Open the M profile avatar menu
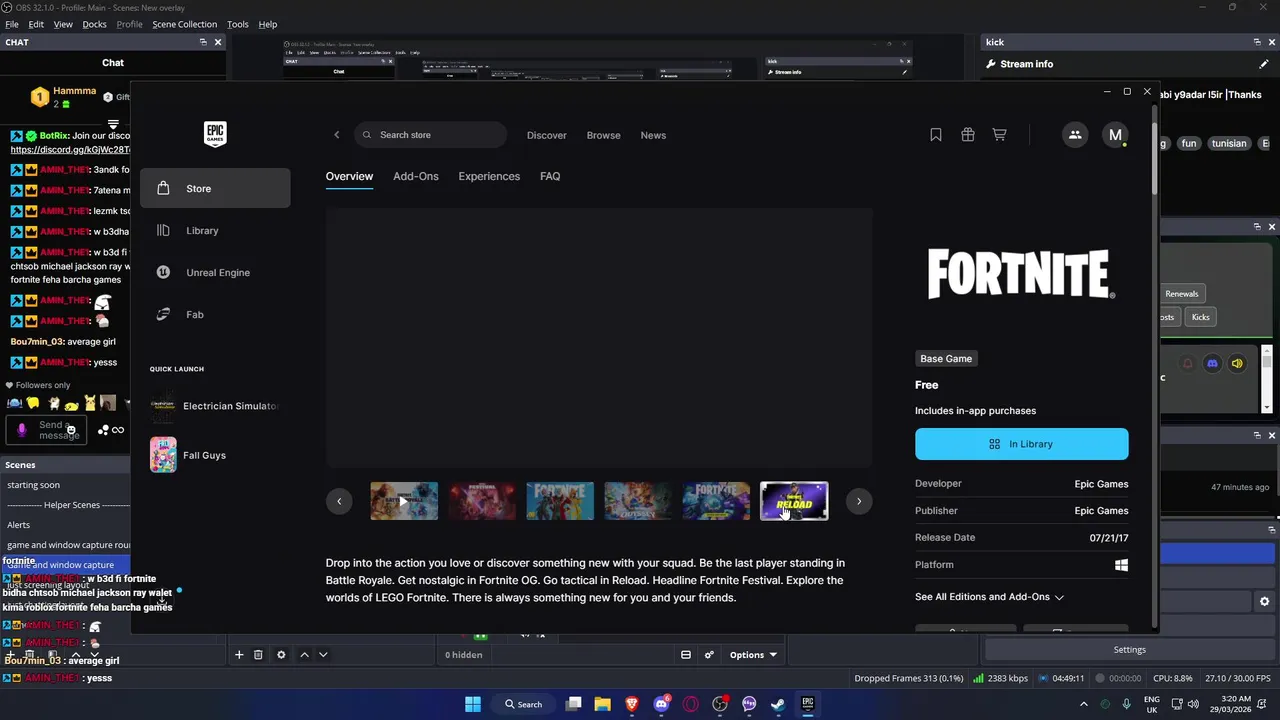This screenshot has width=1280, height=720. tap(1115, 135)
